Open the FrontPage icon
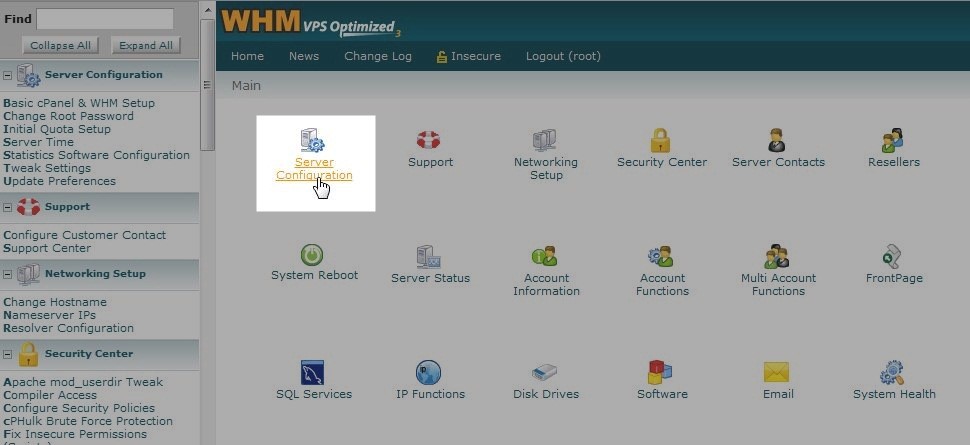 click(x=892, y=256)
